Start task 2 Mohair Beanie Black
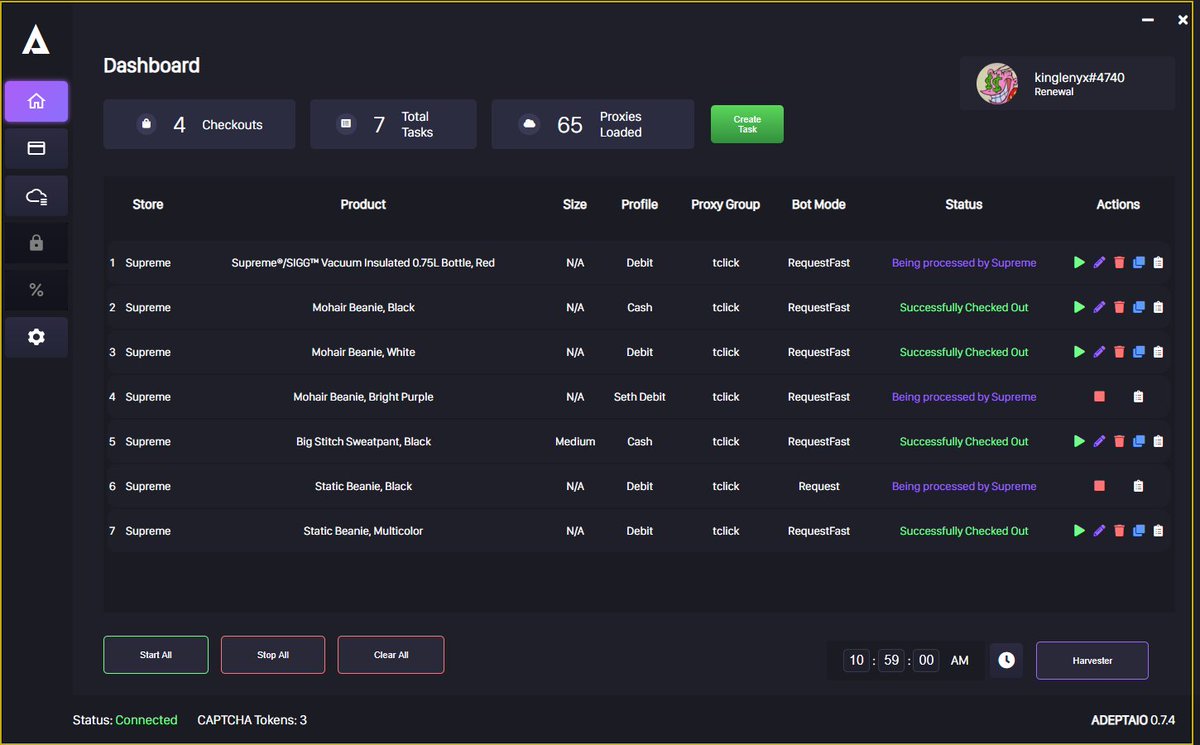The width and height of the screenshot is (1200, 745). (x=1079, y=307)
